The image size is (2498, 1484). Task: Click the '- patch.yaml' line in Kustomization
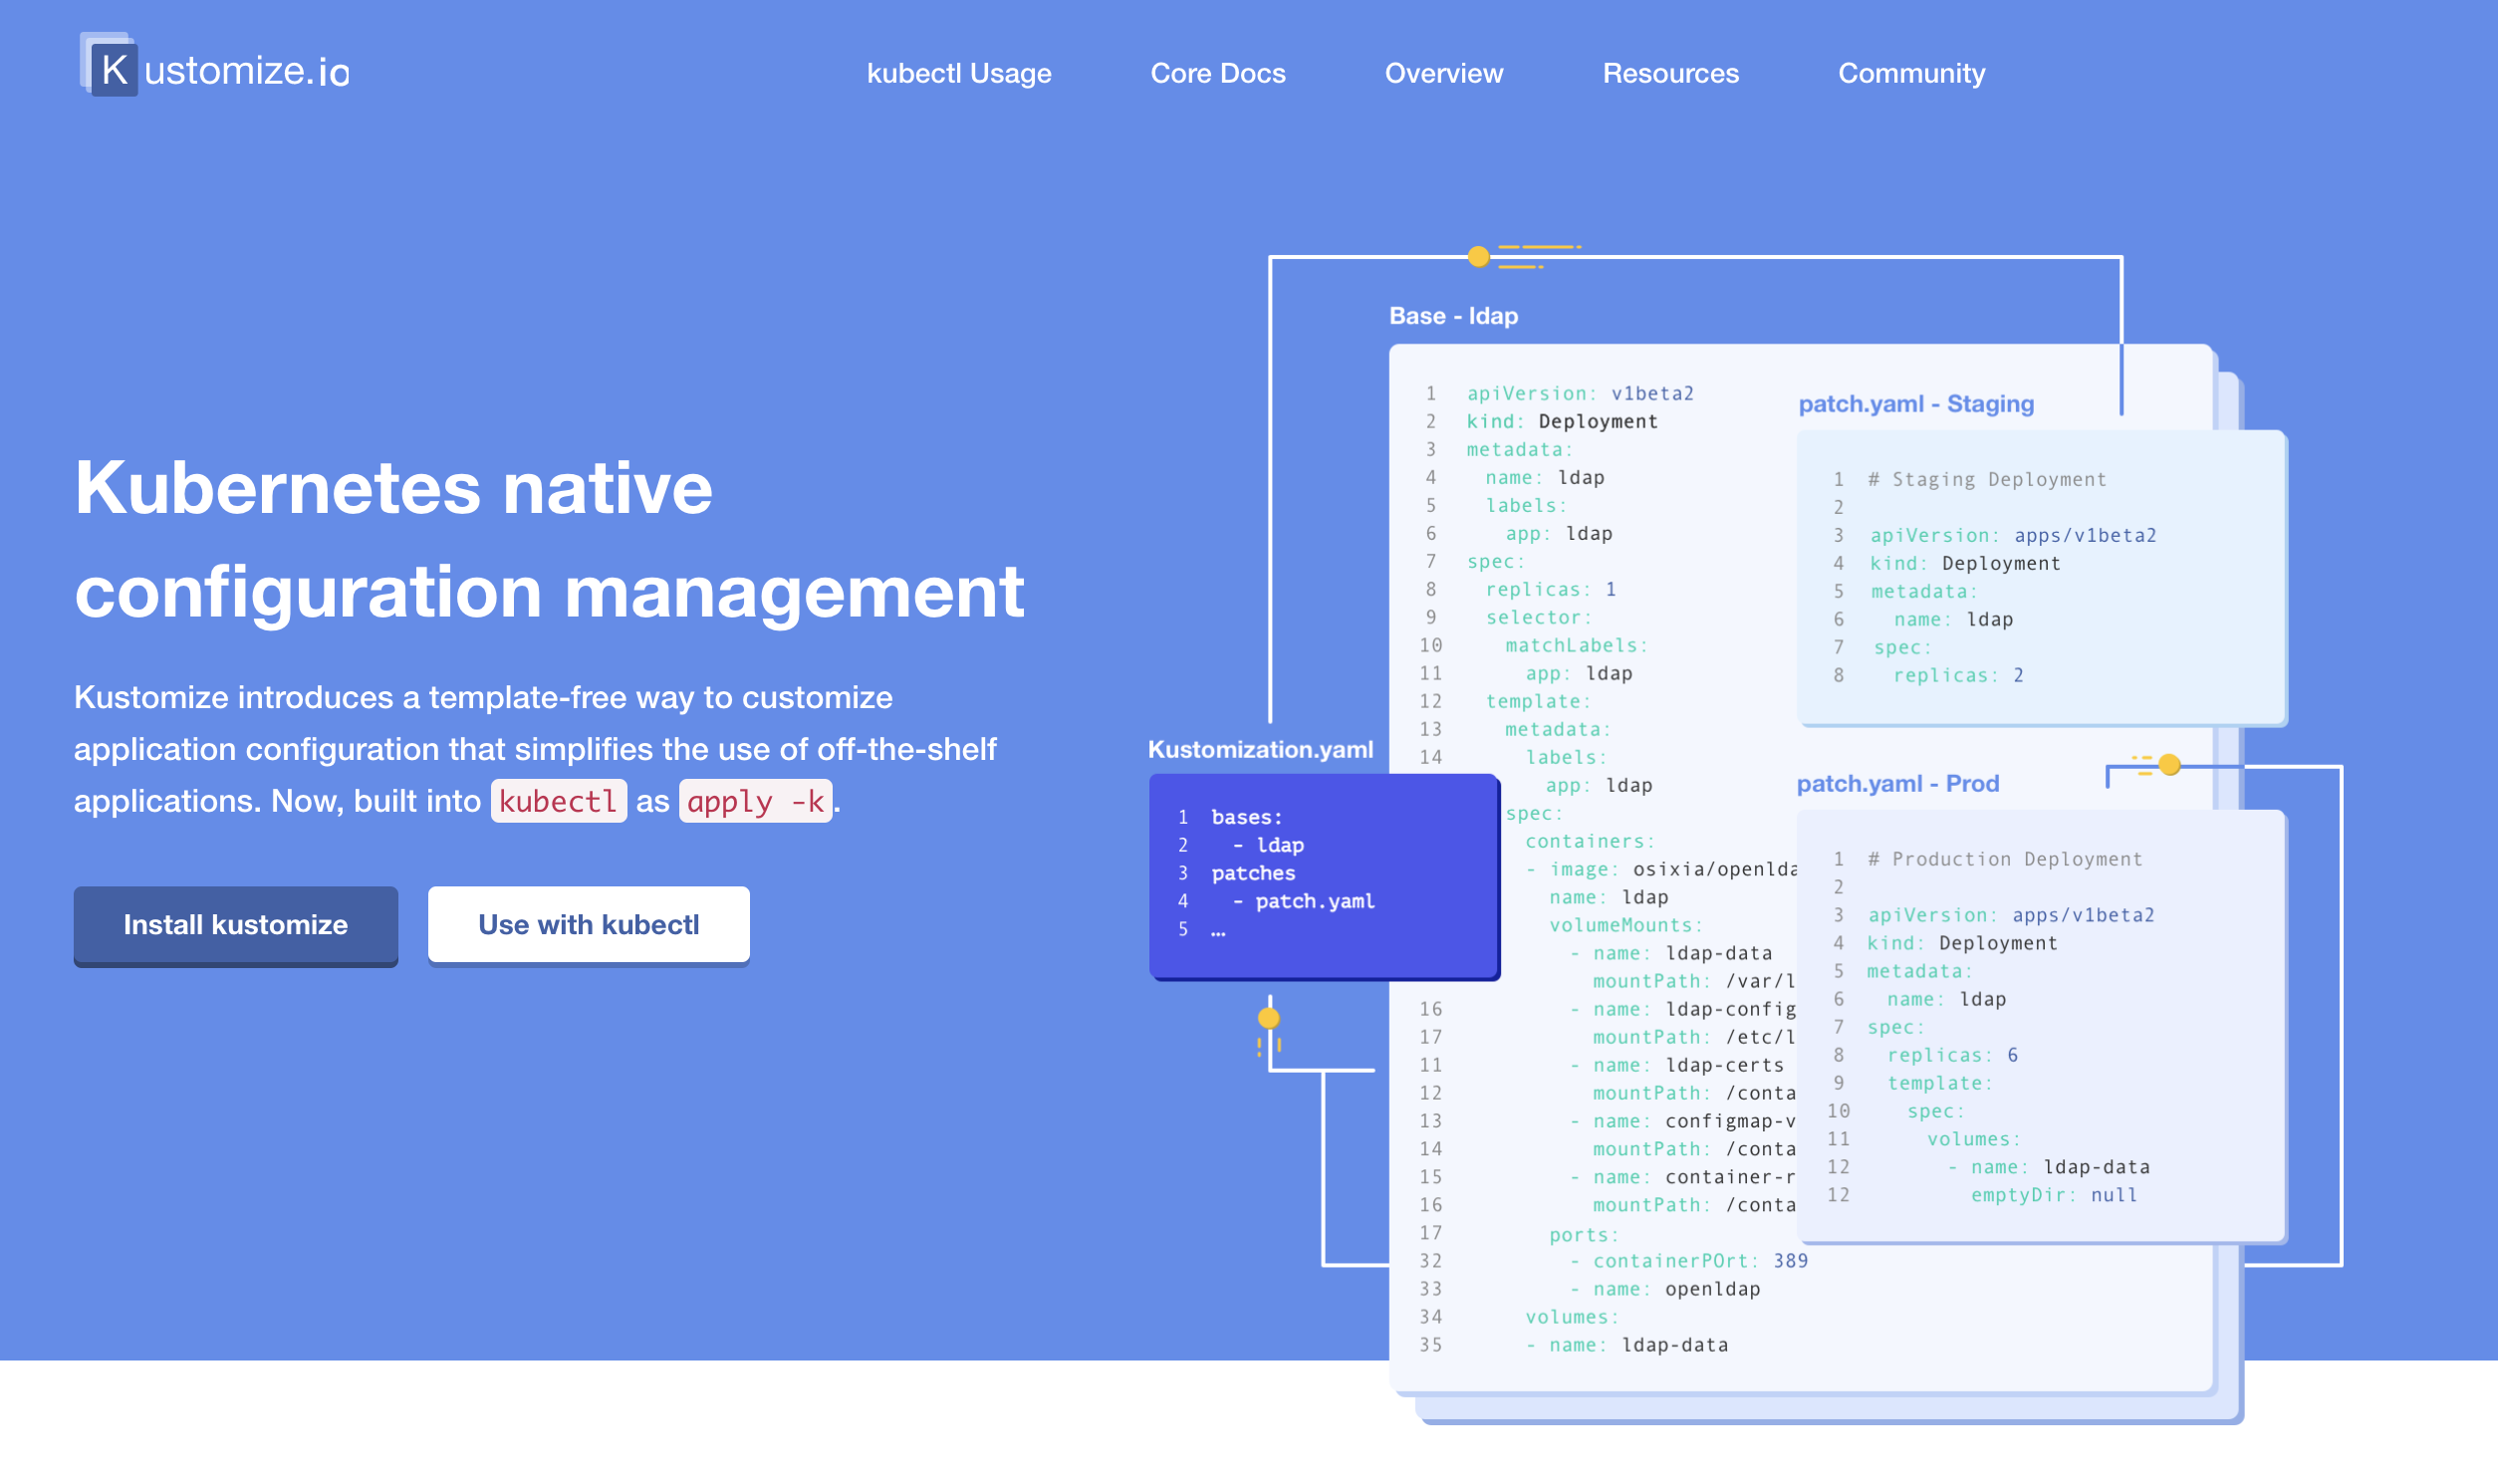(1303, 901)
